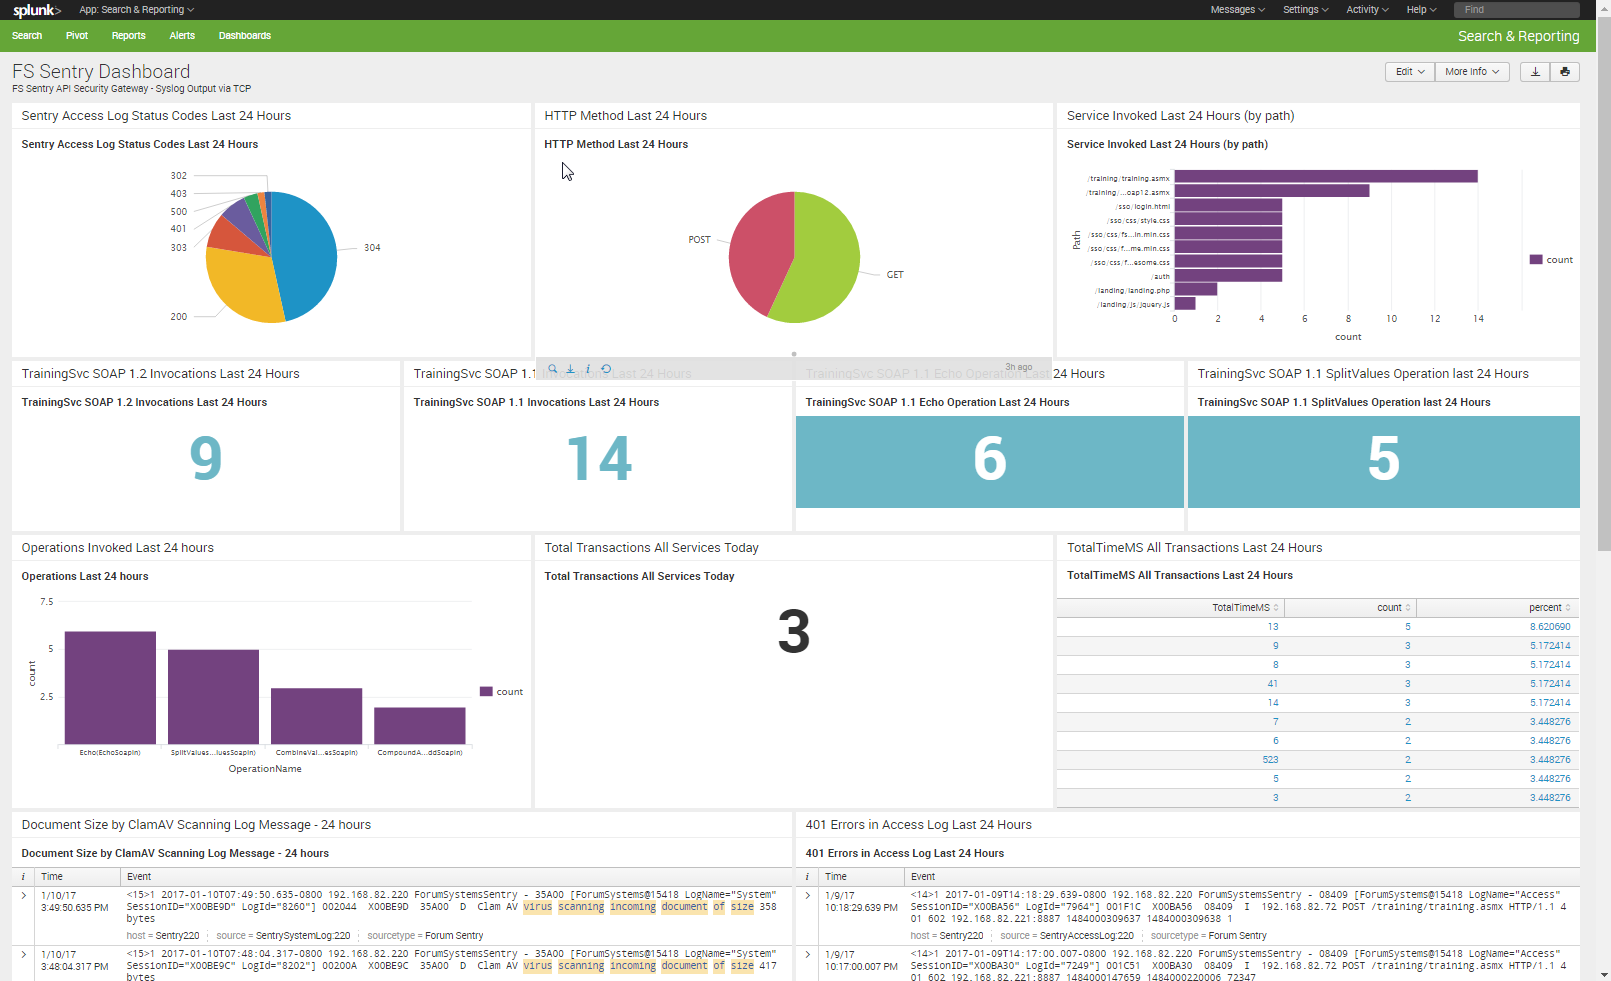
Task: Open the Edit dropdown button
Action: (1410, 72)
